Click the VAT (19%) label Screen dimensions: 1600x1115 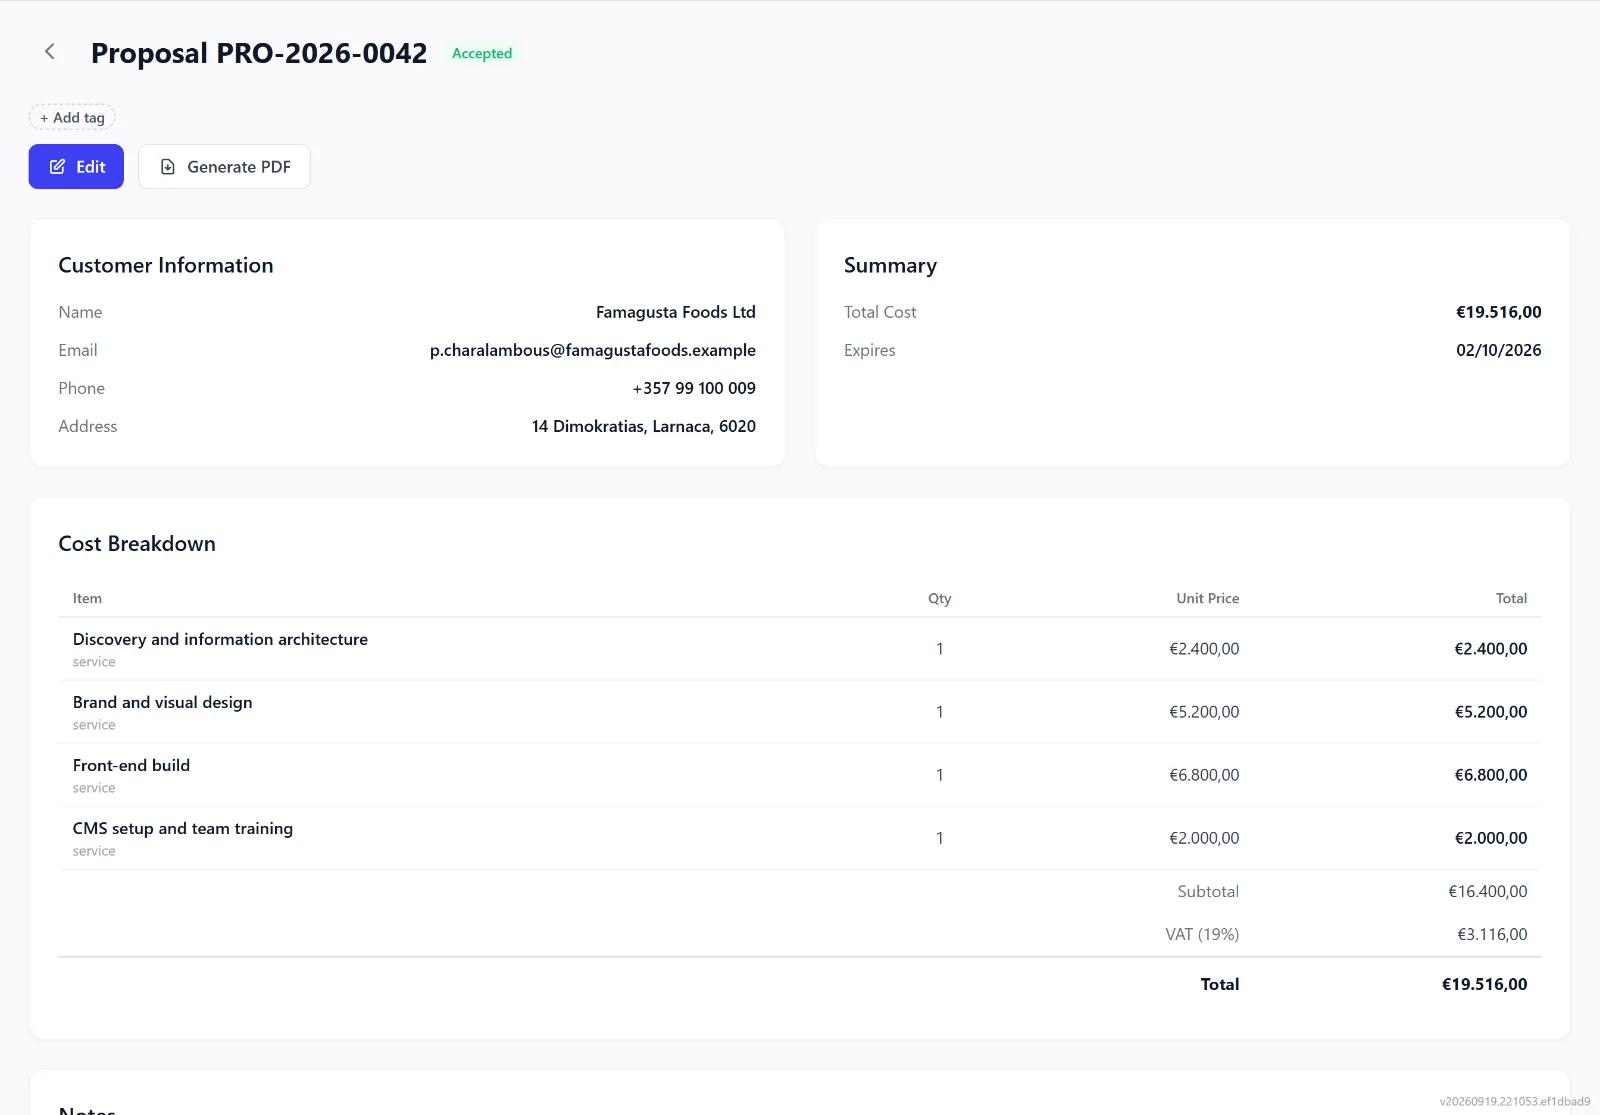point(1202,934)
